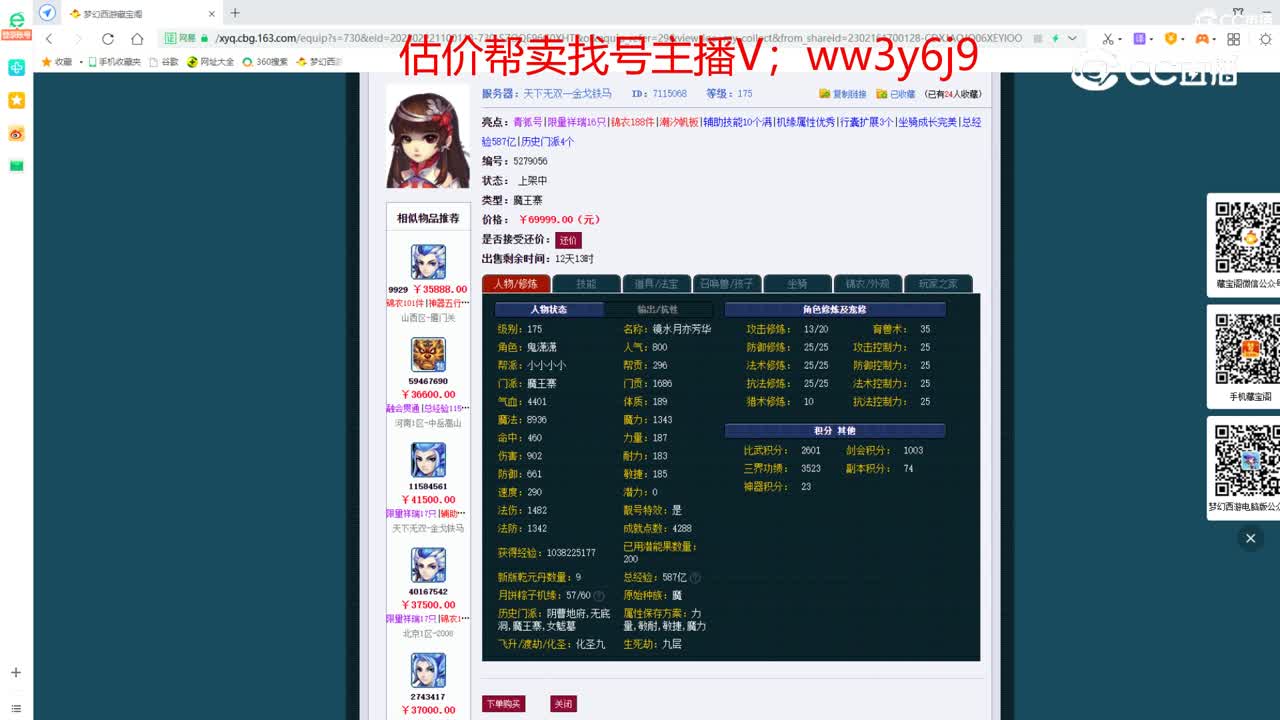Click the purple extension icon in toolbar
Screen dimensions: 1280x720
1139,39
